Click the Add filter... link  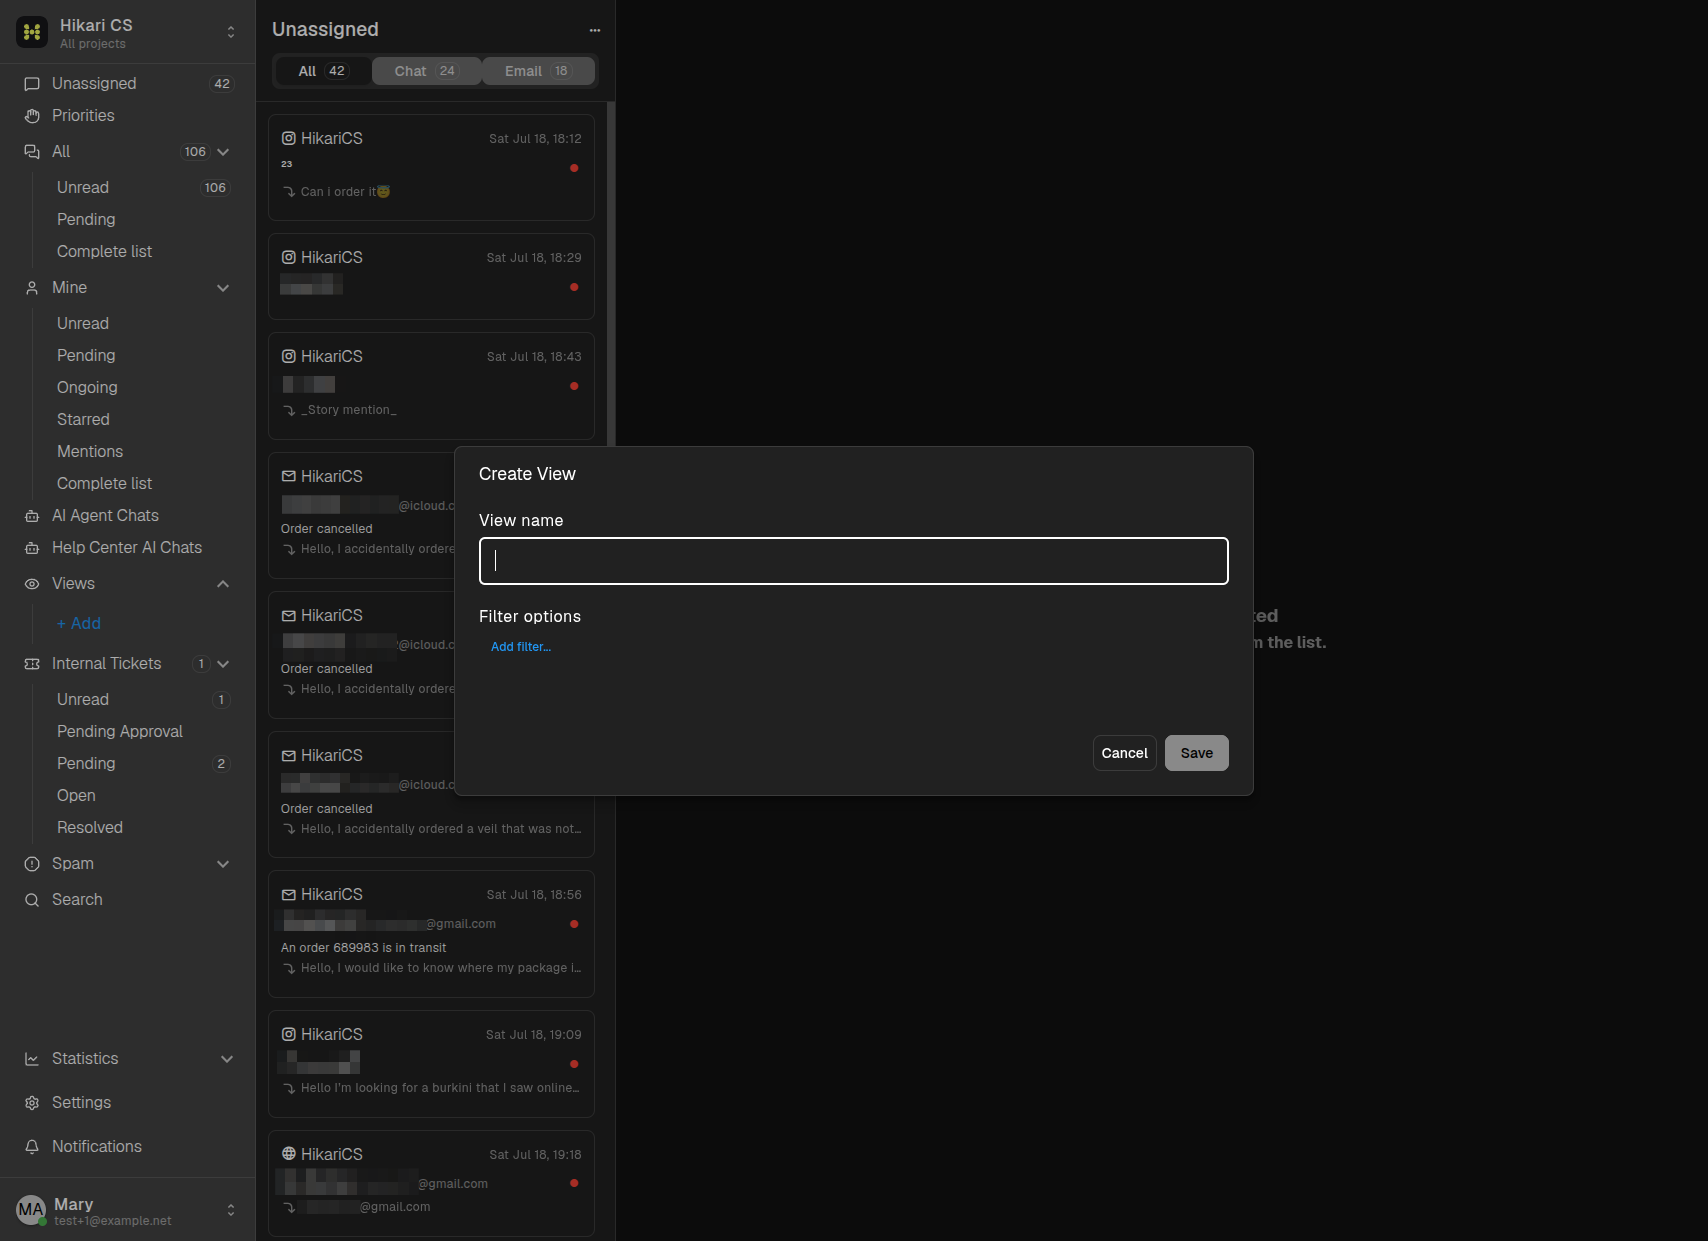click(521, 647)
